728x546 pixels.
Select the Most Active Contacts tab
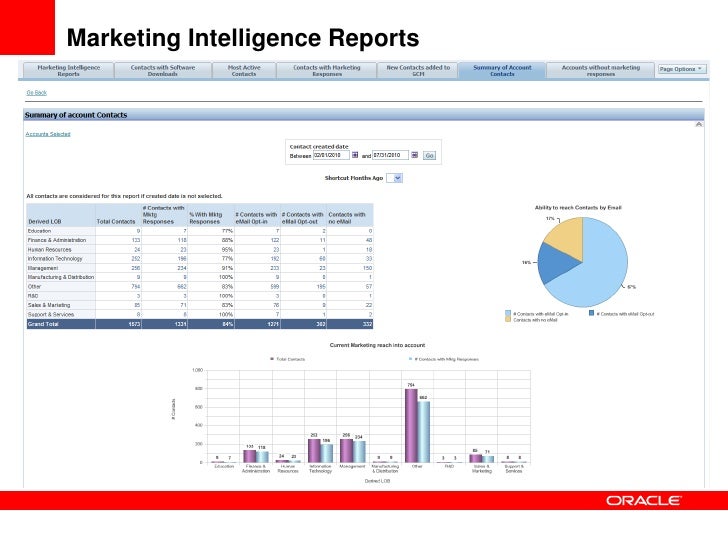point(244,71)
